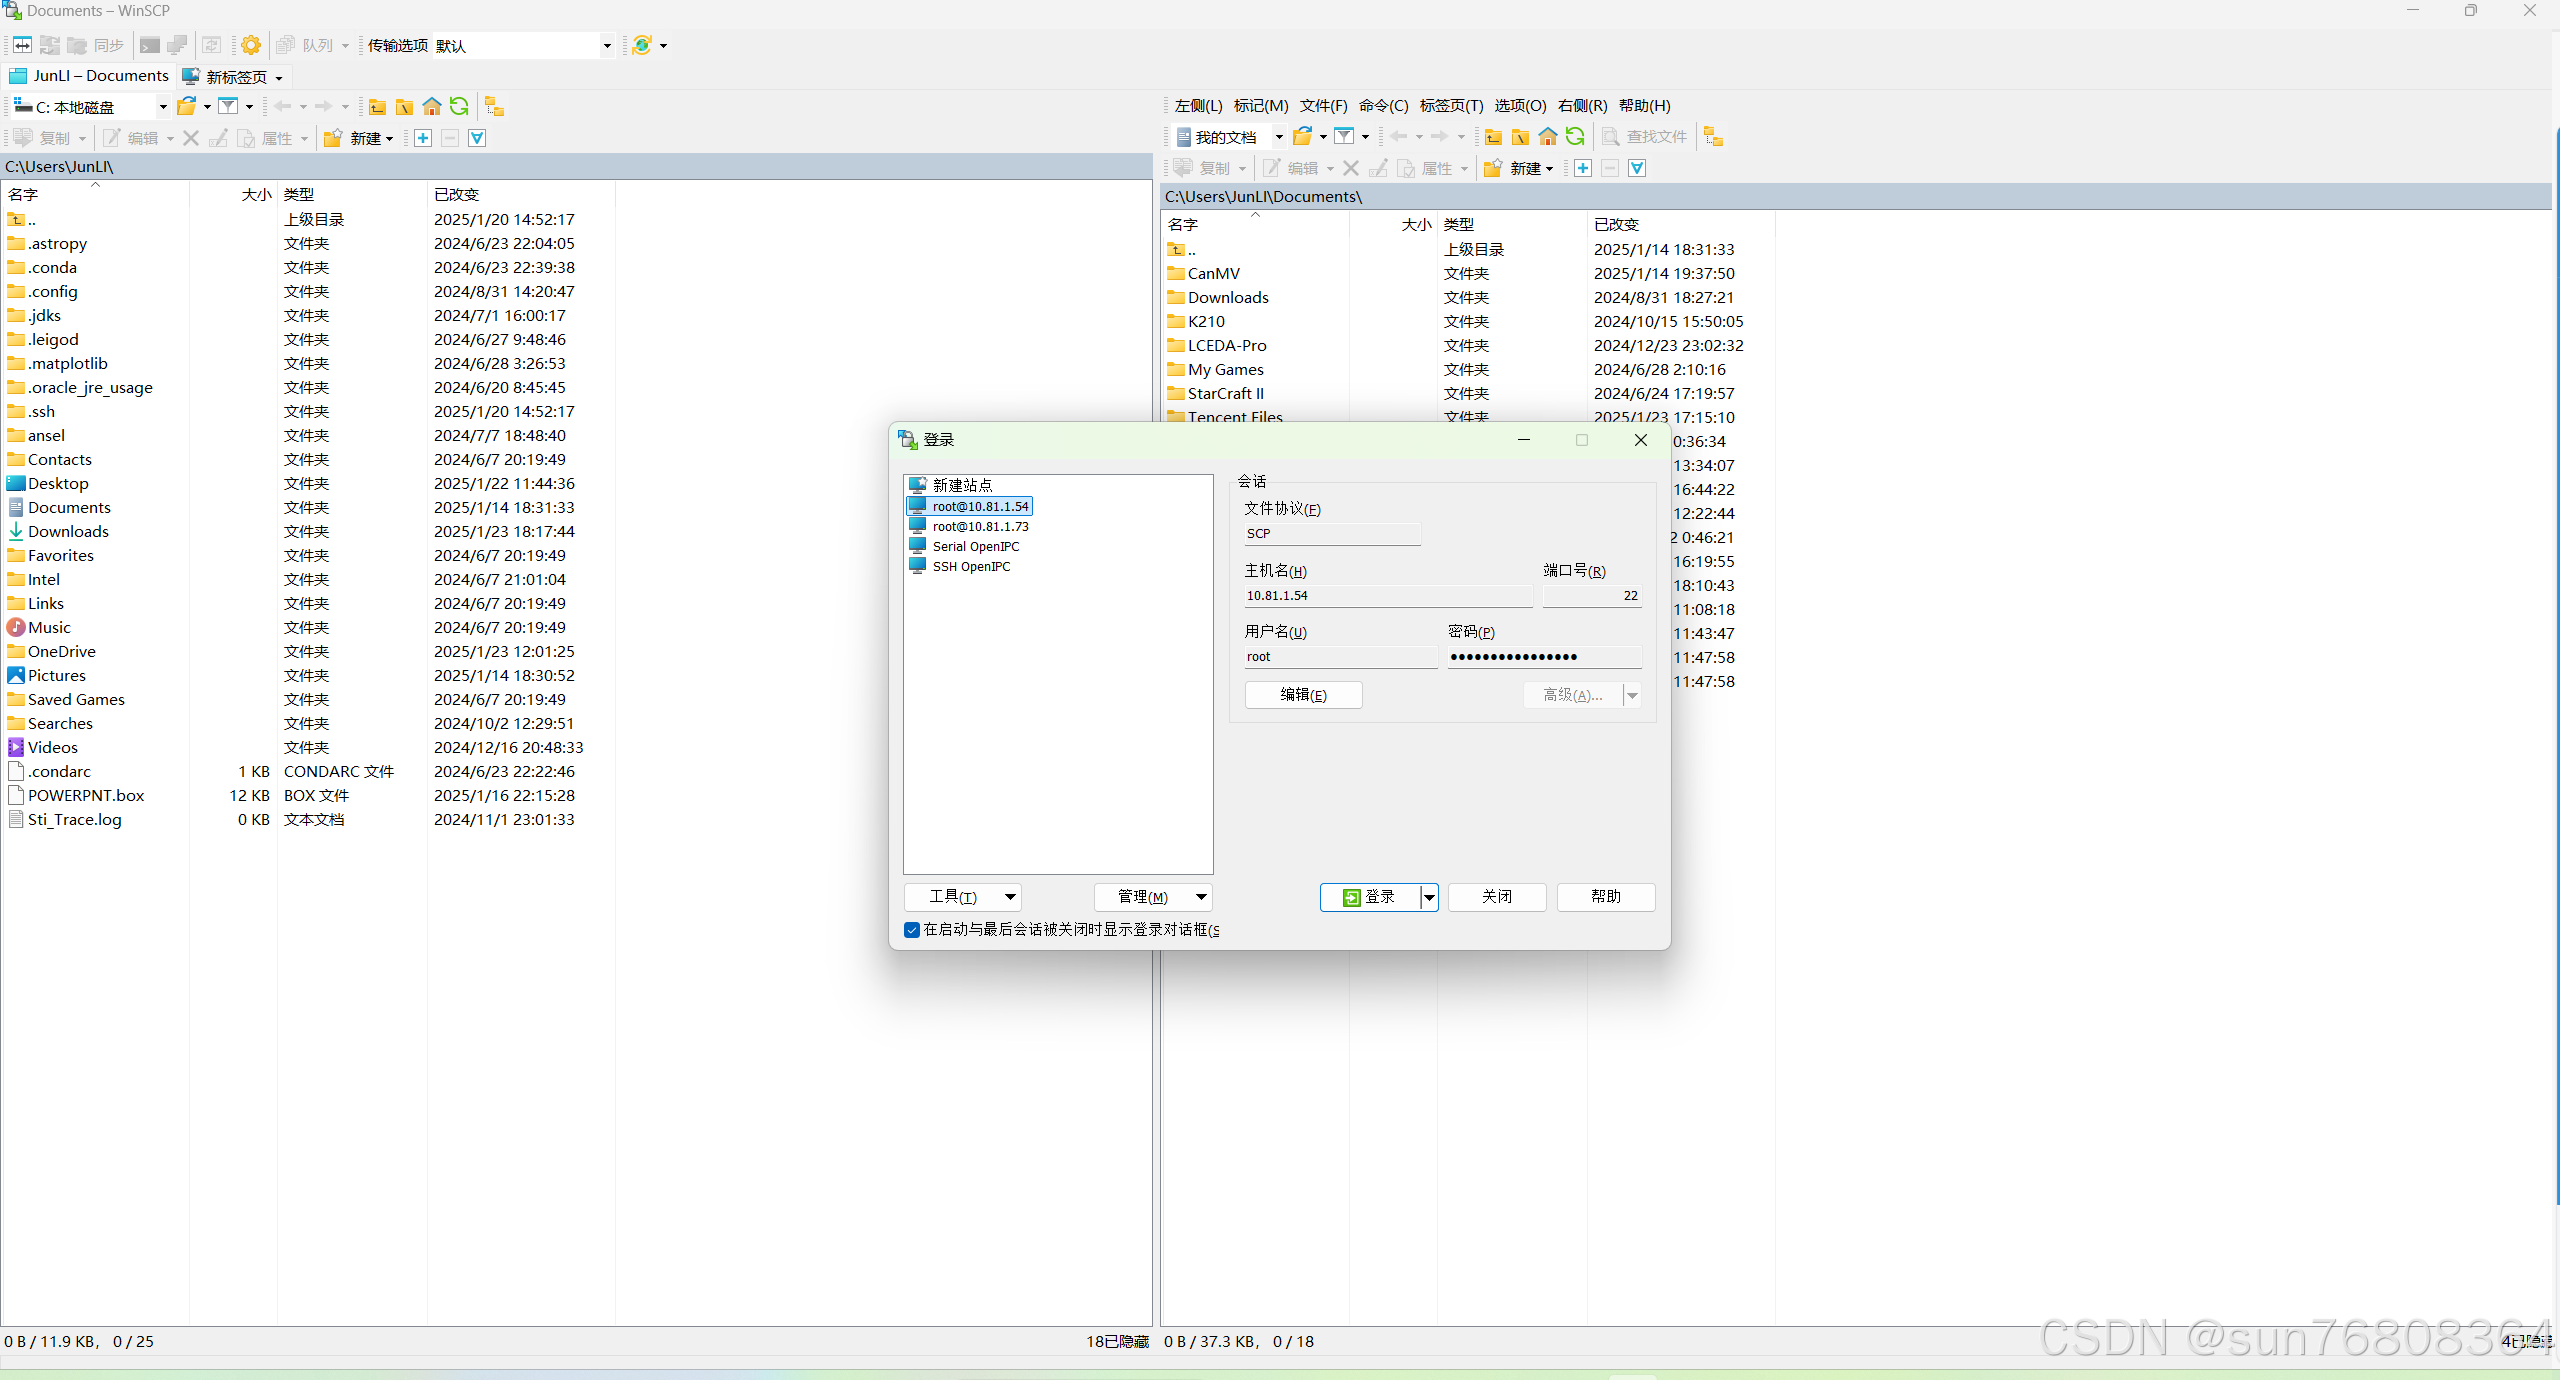Select the SSH OpenIPC saved site

point(971,566)
